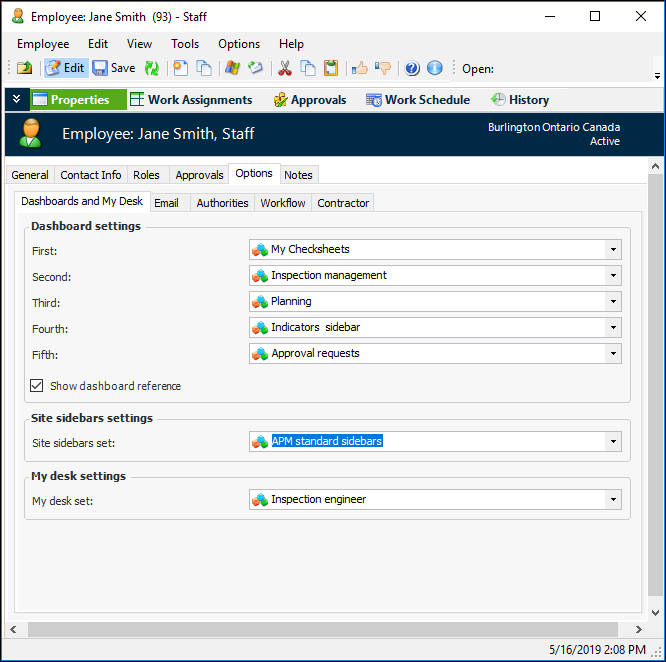
Task: Expand the First dashboard dropdown
Action: (612, 250)
